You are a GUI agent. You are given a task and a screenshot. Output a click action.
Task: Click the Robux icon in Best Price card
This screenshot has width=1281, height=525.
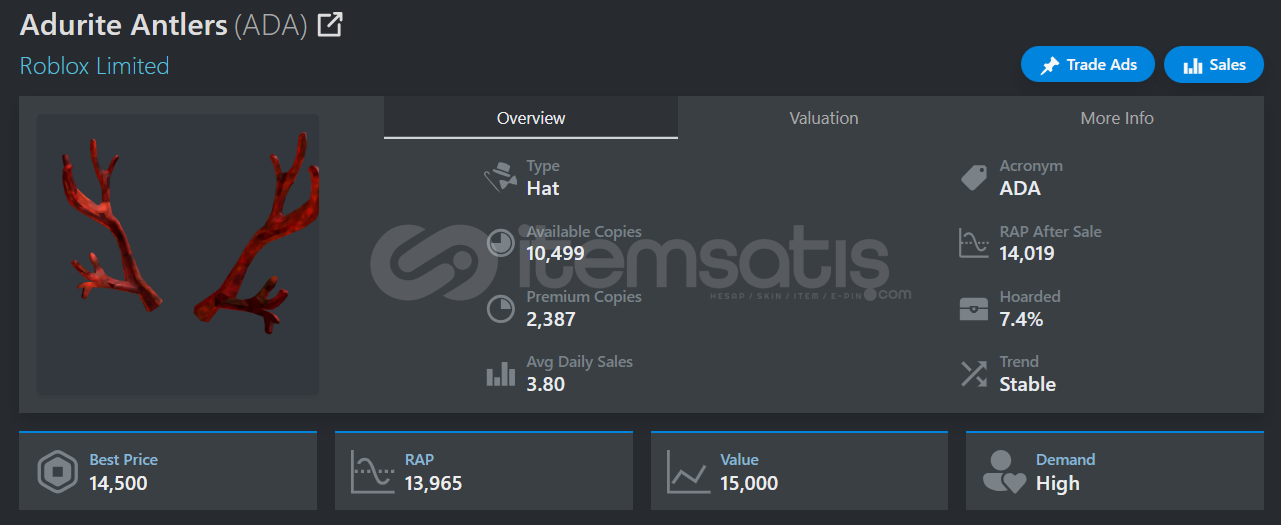(57, 472)
